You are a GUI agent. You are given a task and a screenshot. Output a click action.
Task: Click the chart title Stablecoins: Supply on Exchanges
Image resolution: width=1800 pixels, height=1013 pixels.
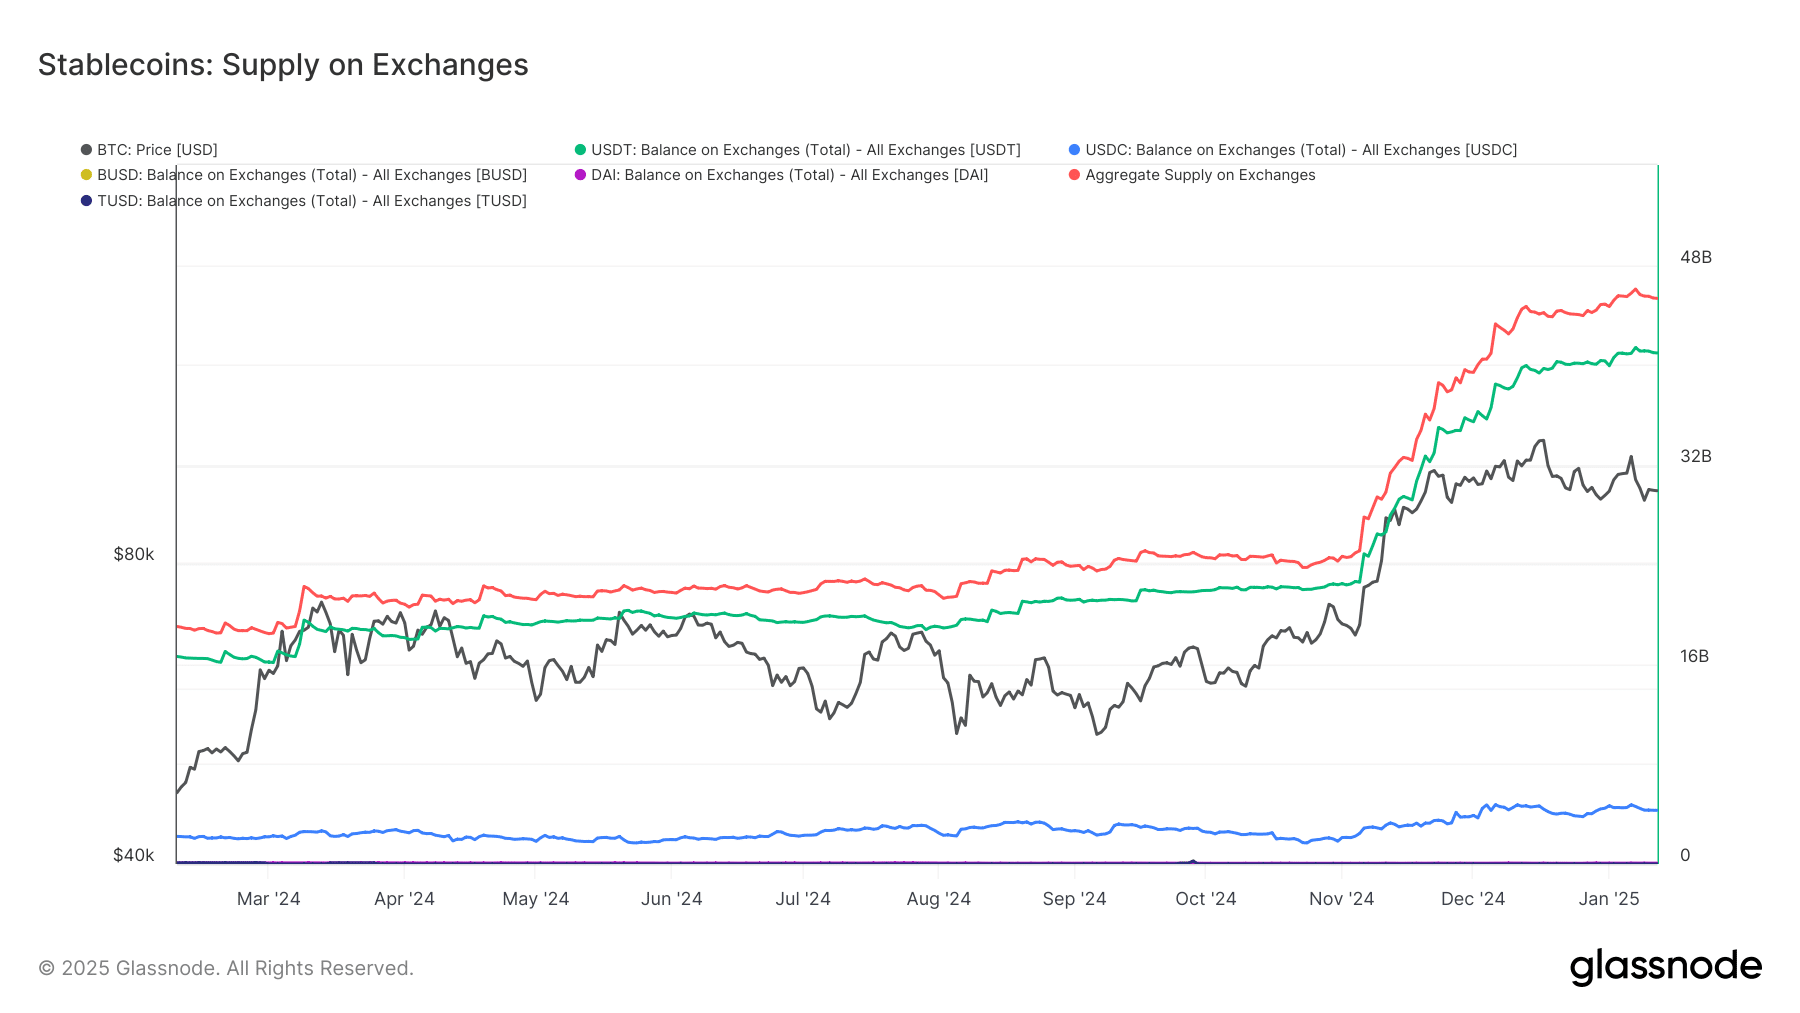point(283,65)
